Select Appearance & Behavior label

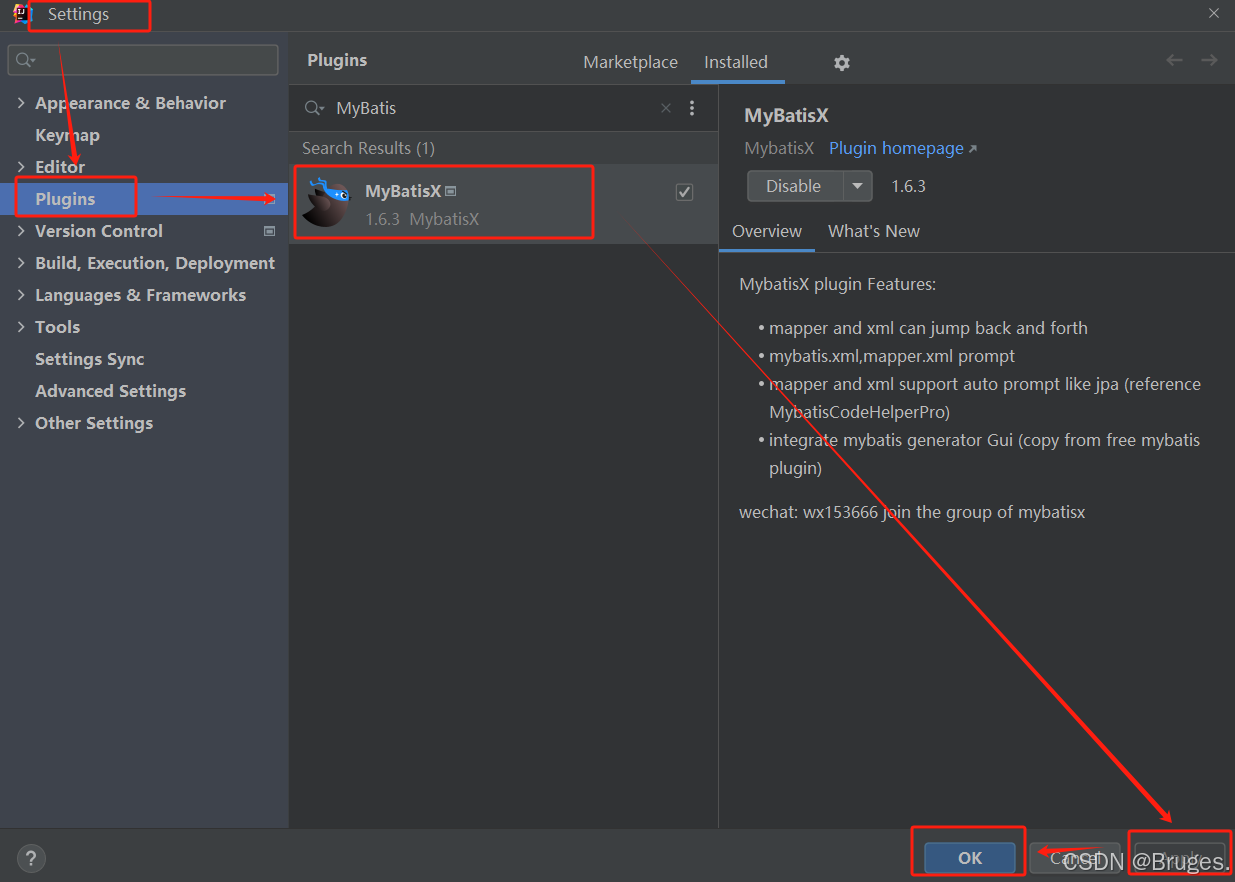(x=130, y=103)
